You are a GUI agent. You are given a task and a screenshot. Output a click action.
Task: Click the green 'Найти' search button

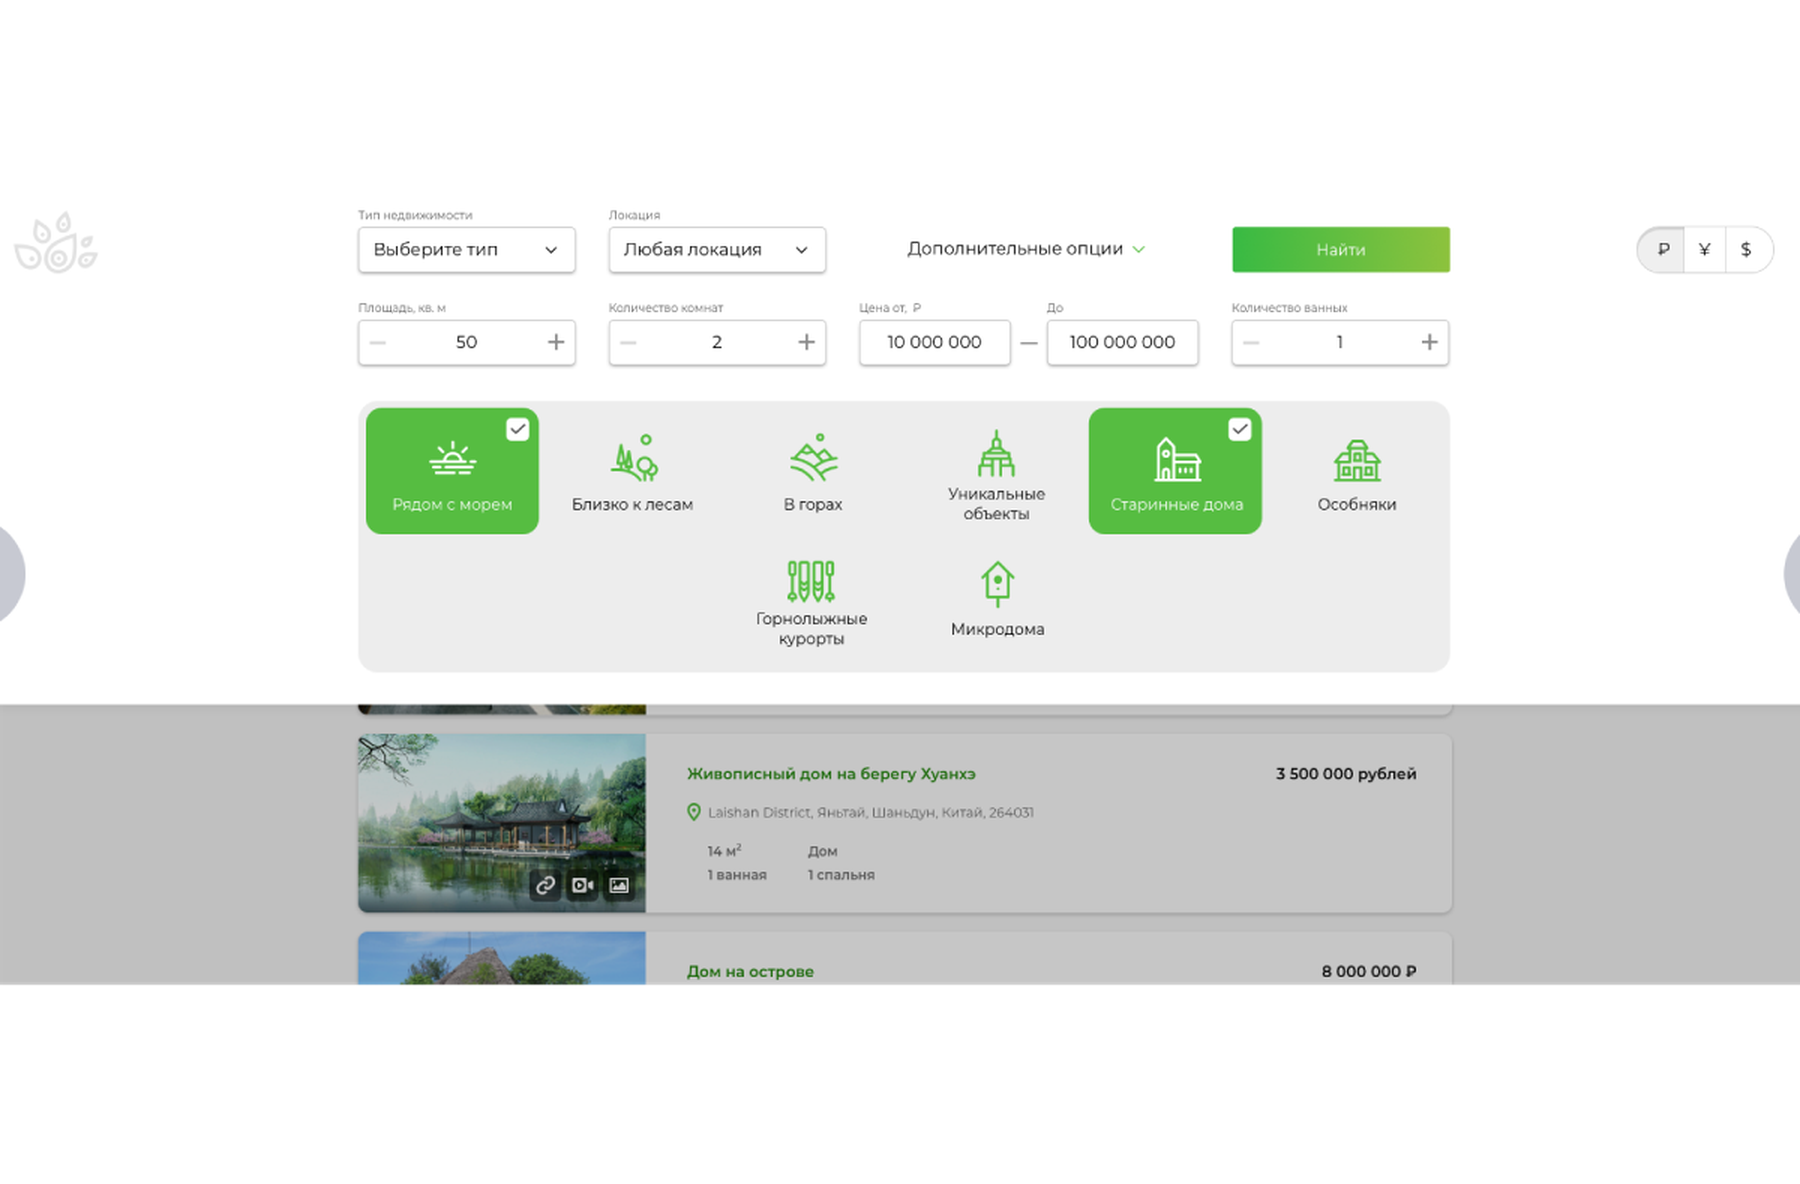coord(1340,250)
